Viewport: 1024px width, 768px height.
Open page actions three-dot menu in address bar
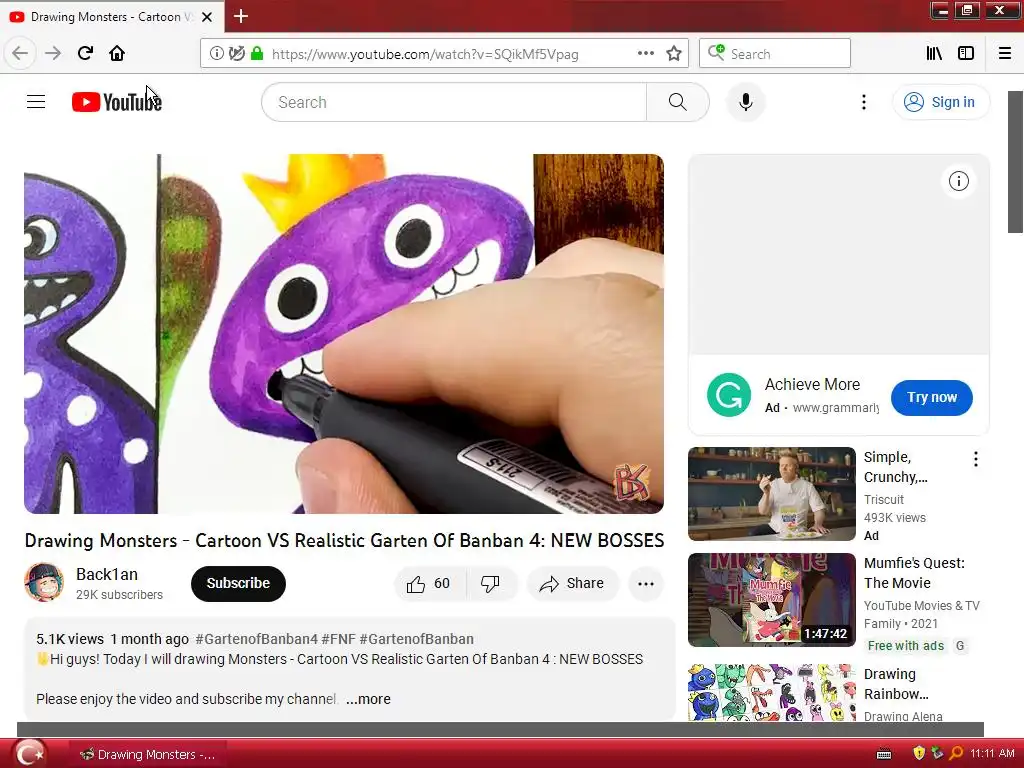tap(645, 54)
